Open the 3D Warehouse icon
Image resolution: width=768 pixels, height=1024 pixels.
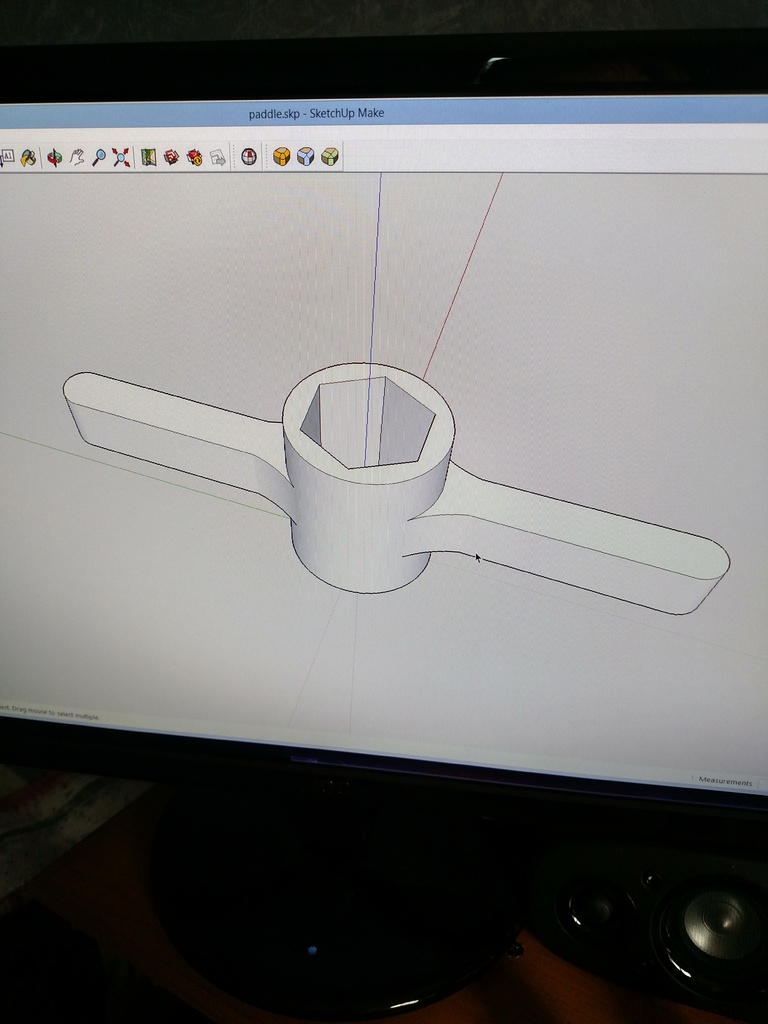point(171,157)
